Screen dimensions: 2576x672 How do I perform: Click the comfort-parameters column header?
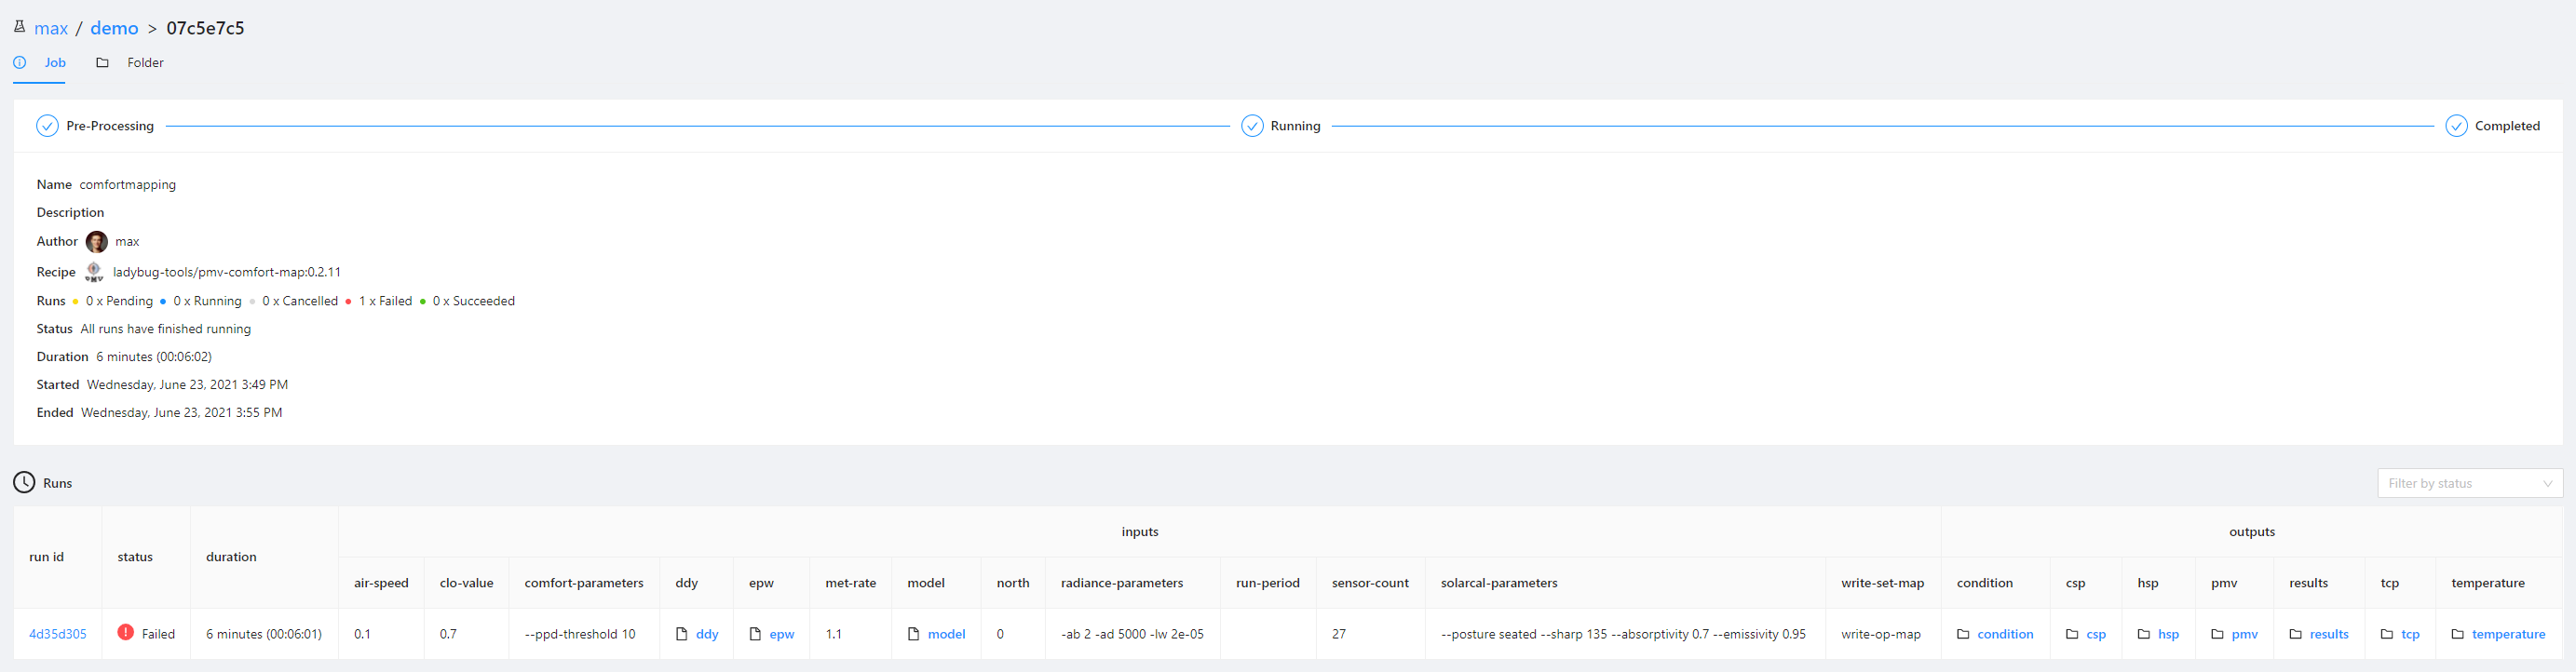pos(584,583)
